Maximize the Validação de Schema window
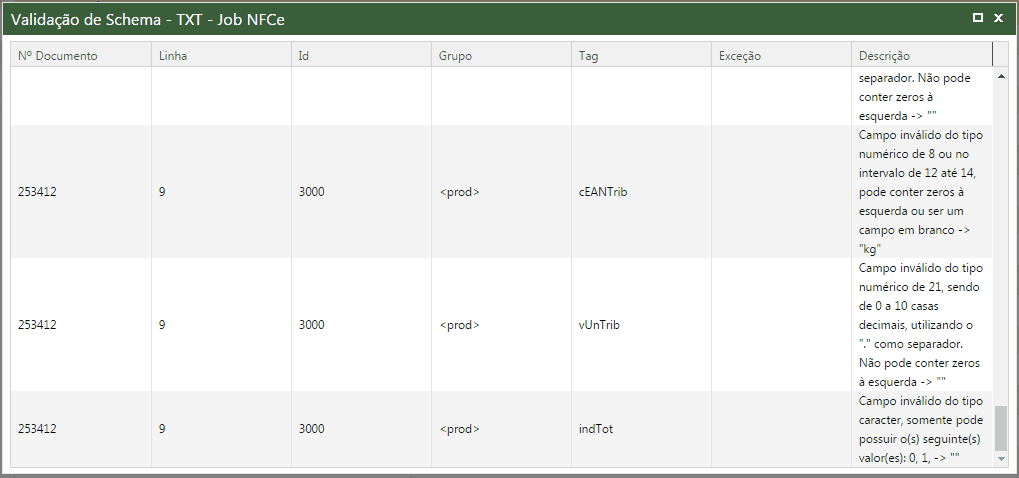The height and width of the screenshot is (478, 1019). (x=978, y=17)
